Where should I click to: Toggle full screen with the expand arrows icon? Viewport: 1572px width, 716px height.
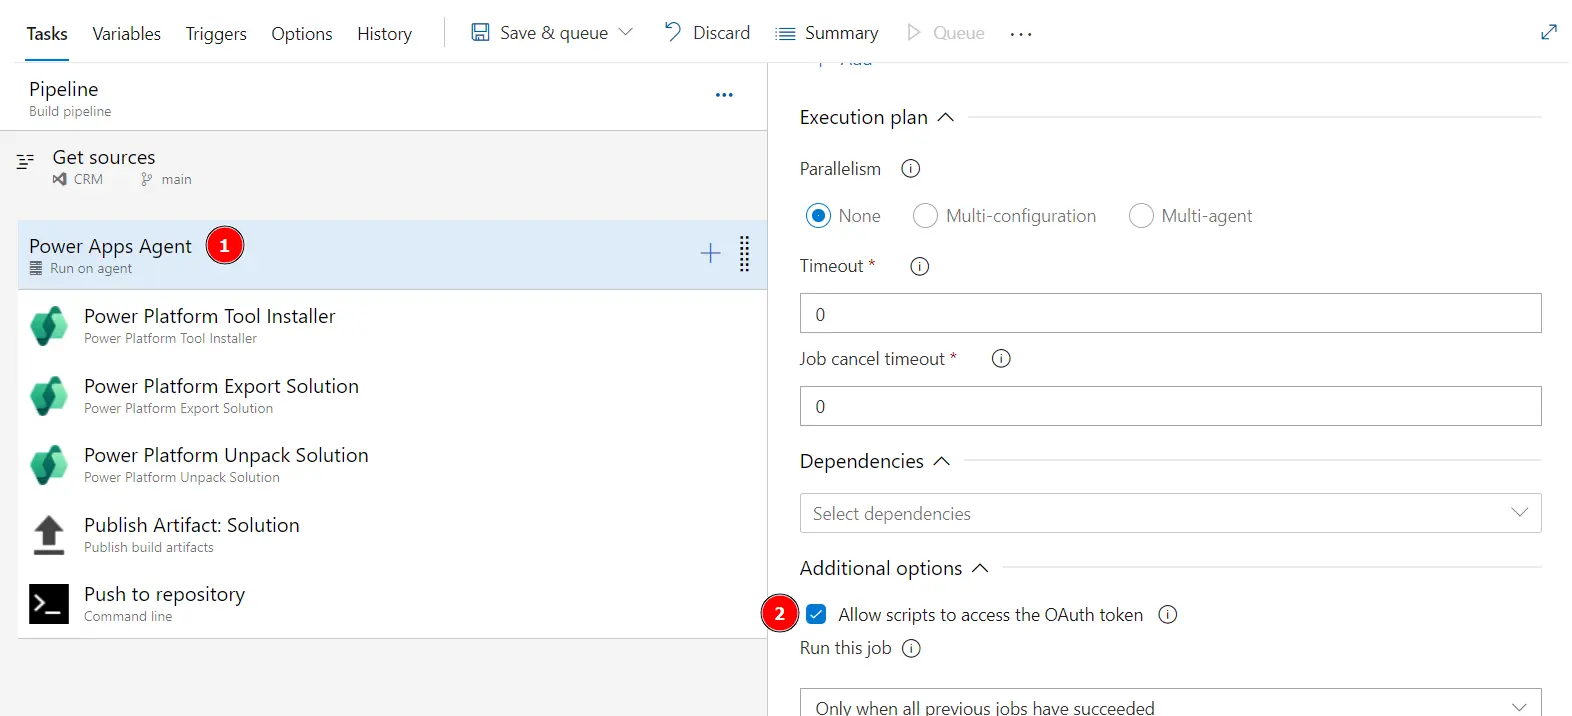(1549, 32)
